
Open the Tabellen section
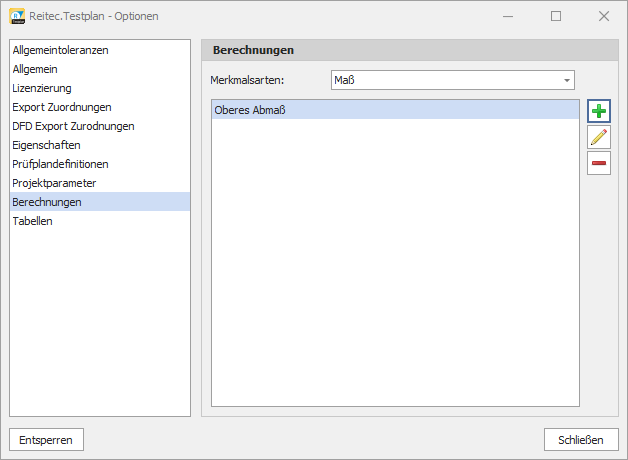tap(100, 221)
